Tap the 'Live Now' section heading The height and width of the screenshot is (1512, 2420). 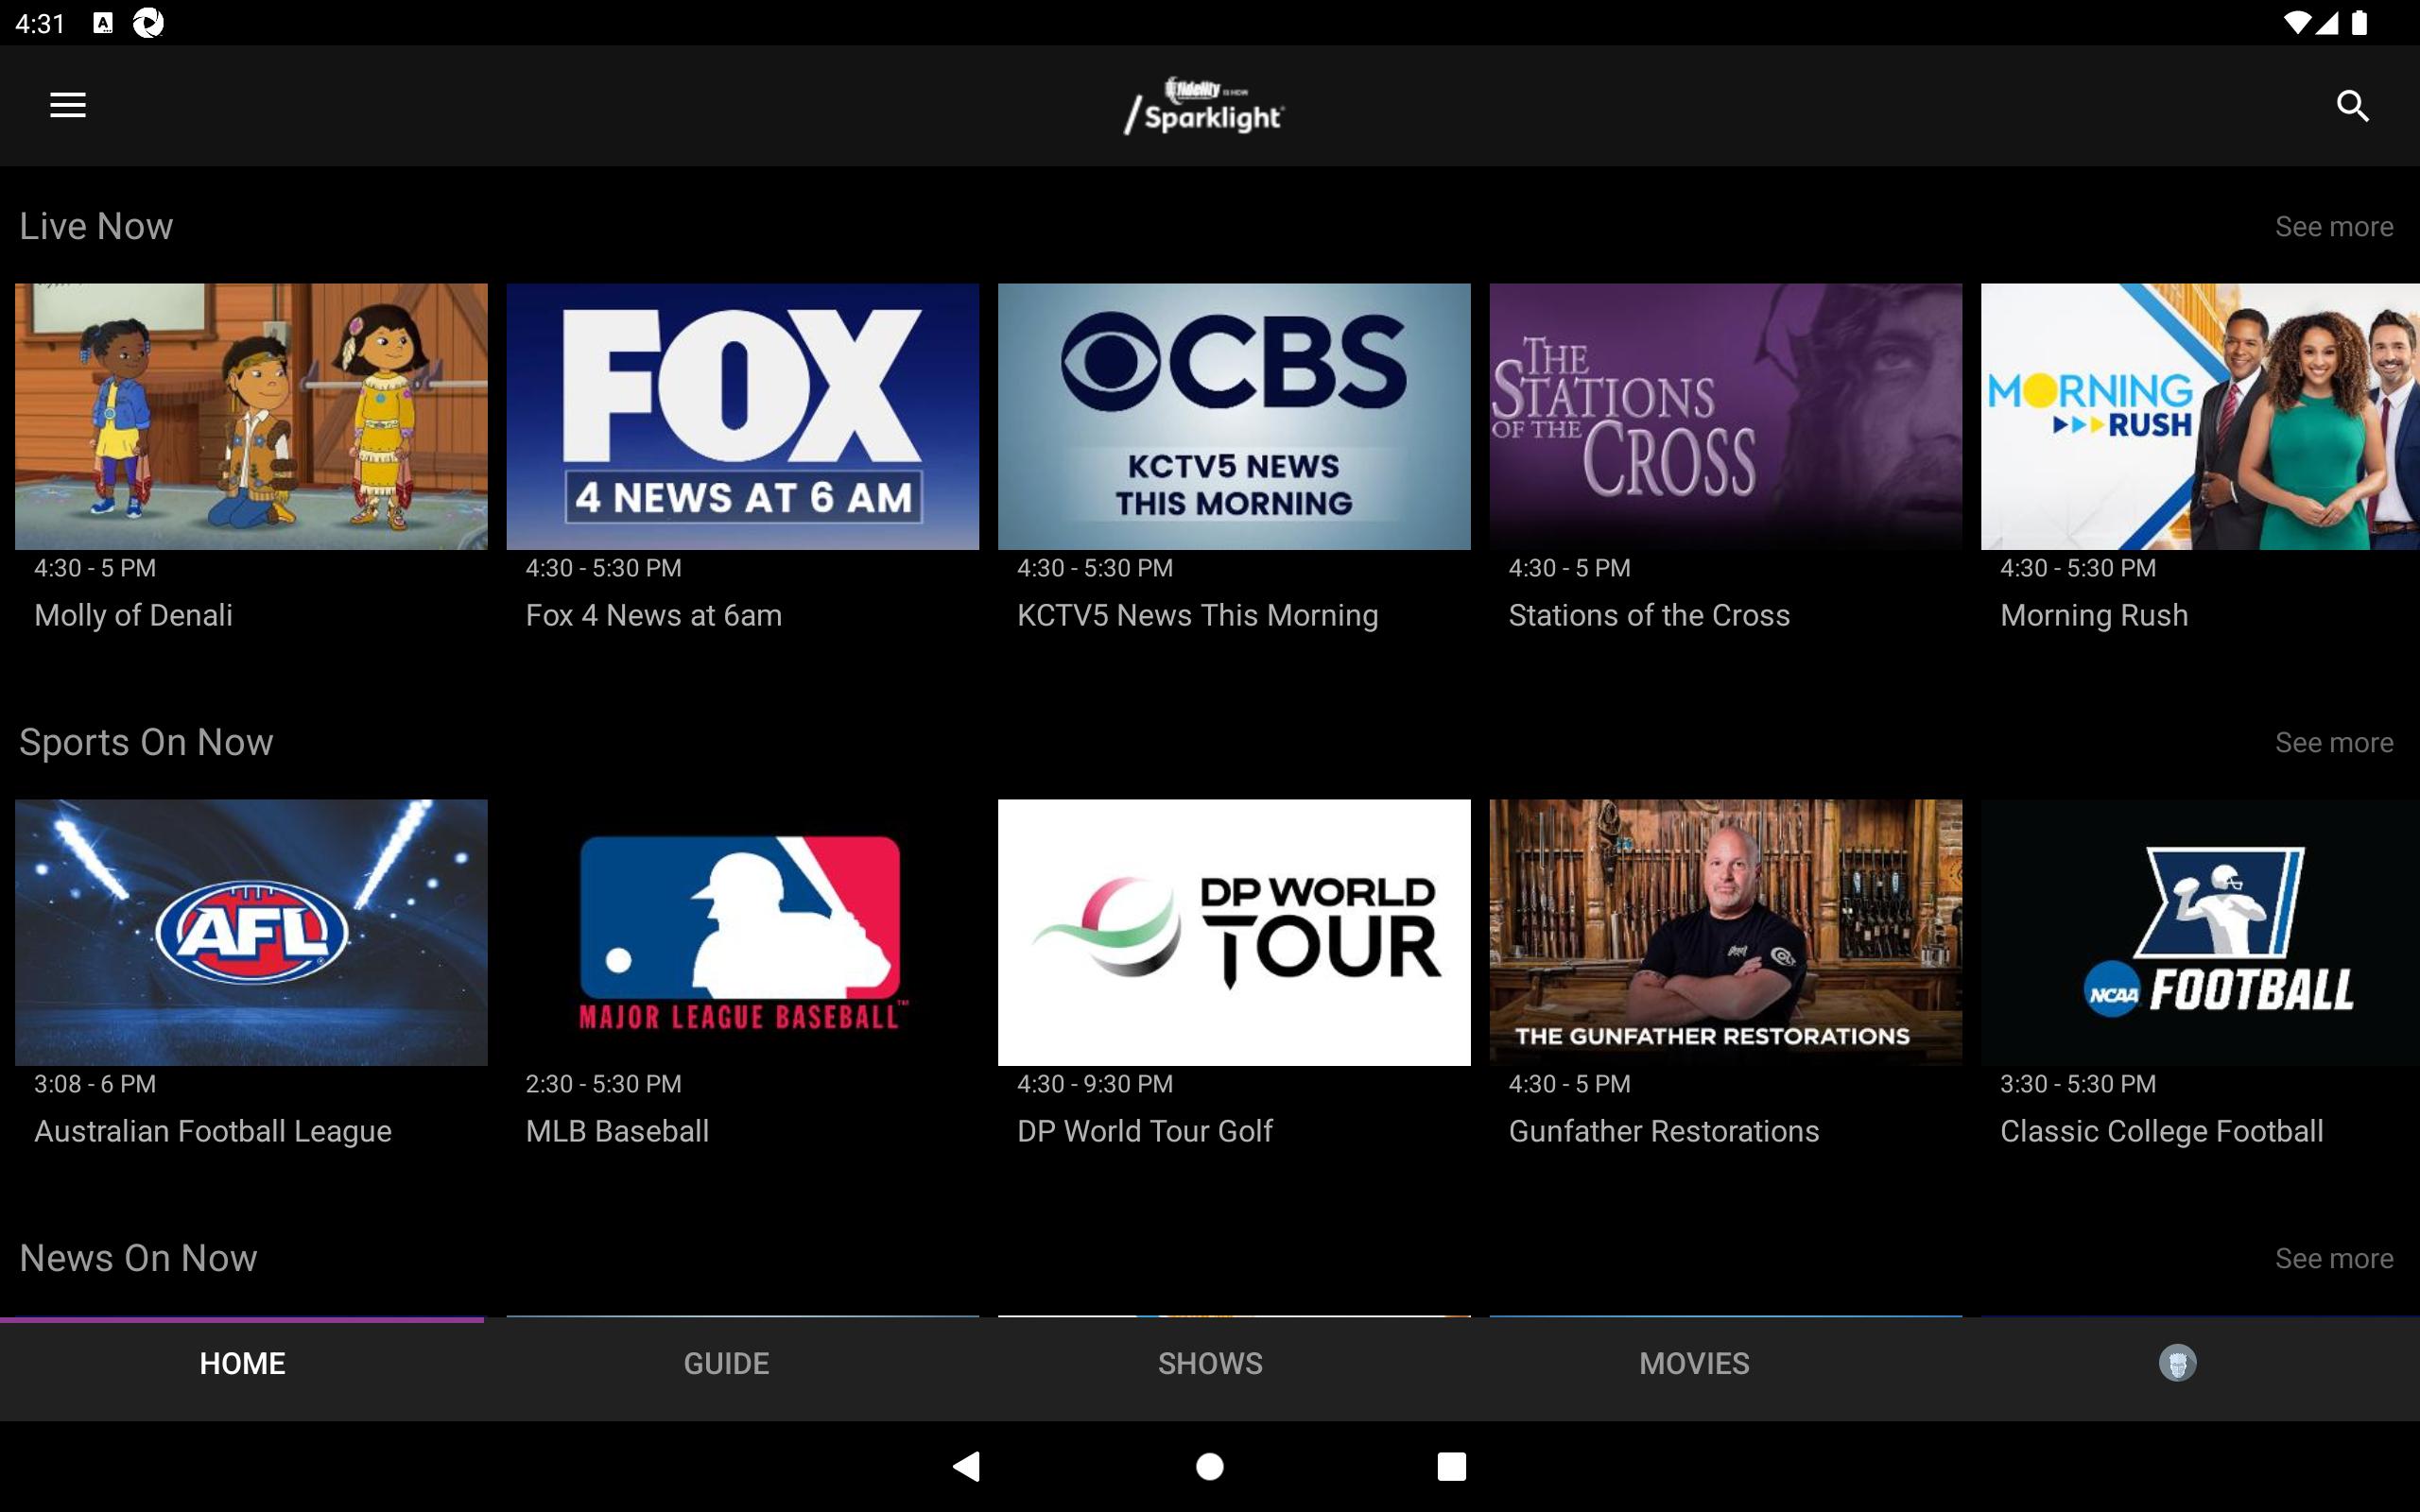click(x=96, y=227)
